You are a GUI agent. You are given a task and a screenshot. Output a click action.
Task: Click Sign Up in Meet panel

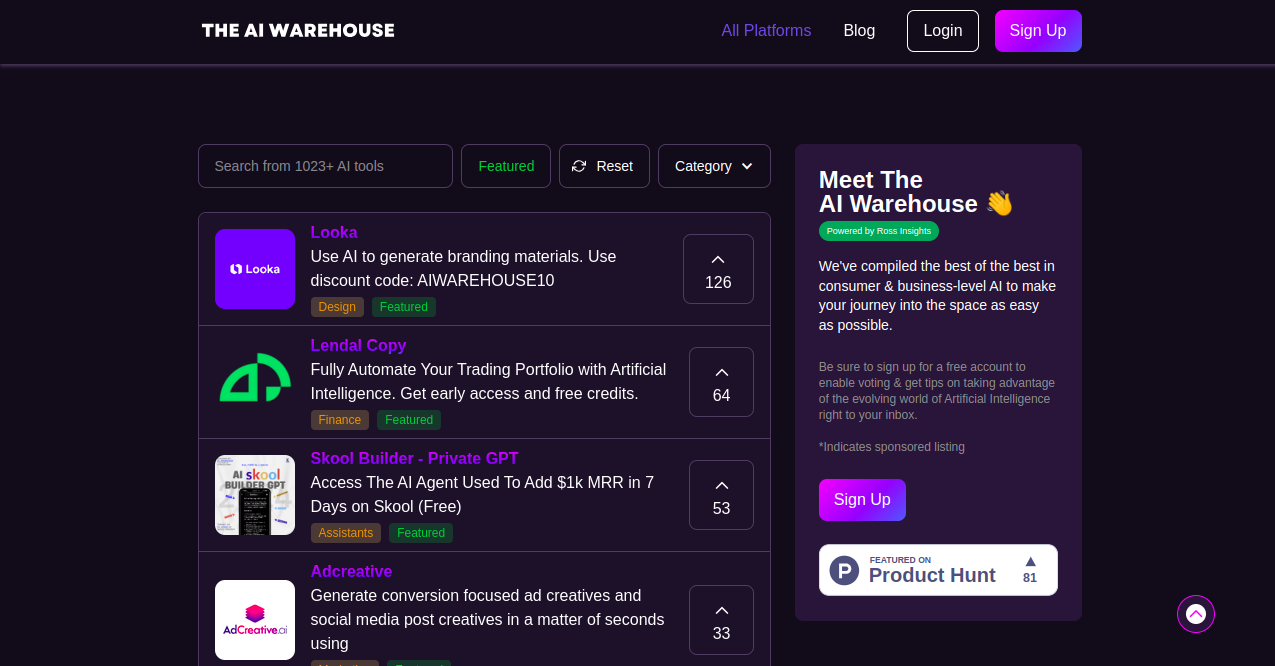862,500
